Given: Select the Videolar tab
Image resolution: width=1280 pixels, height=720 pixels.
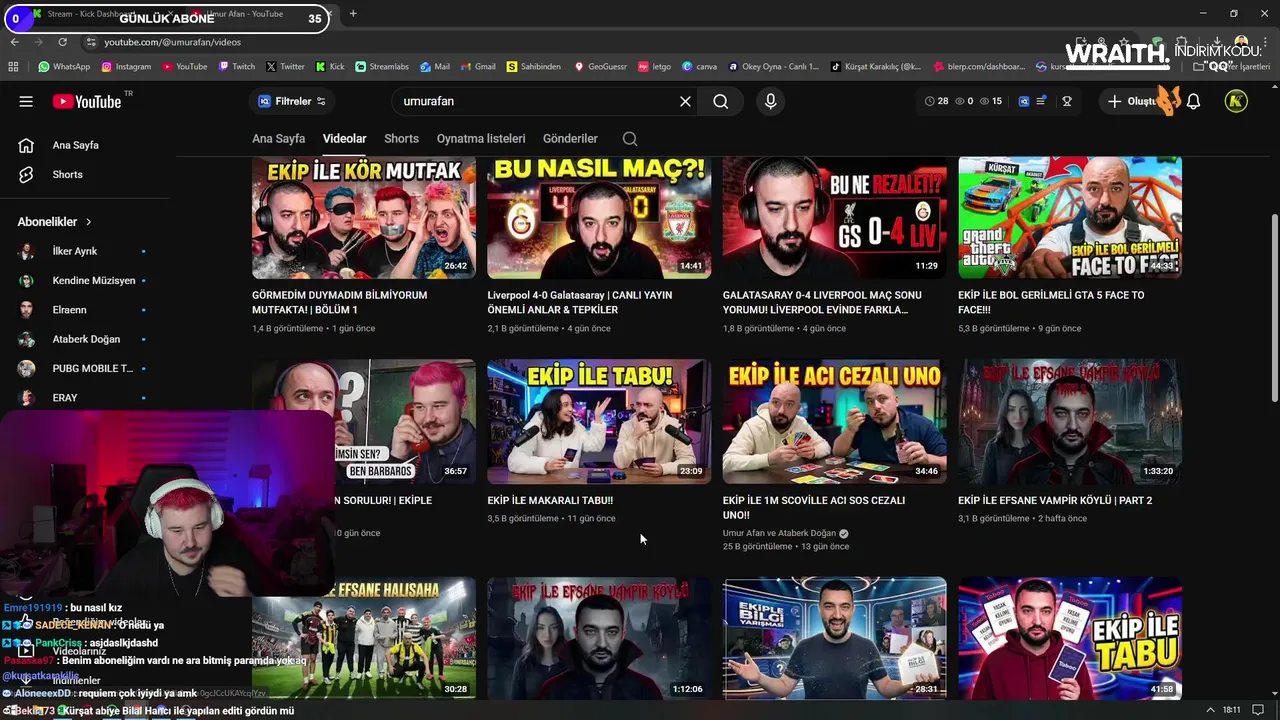Looking at the screenshot, I should (x=344, y=139).
